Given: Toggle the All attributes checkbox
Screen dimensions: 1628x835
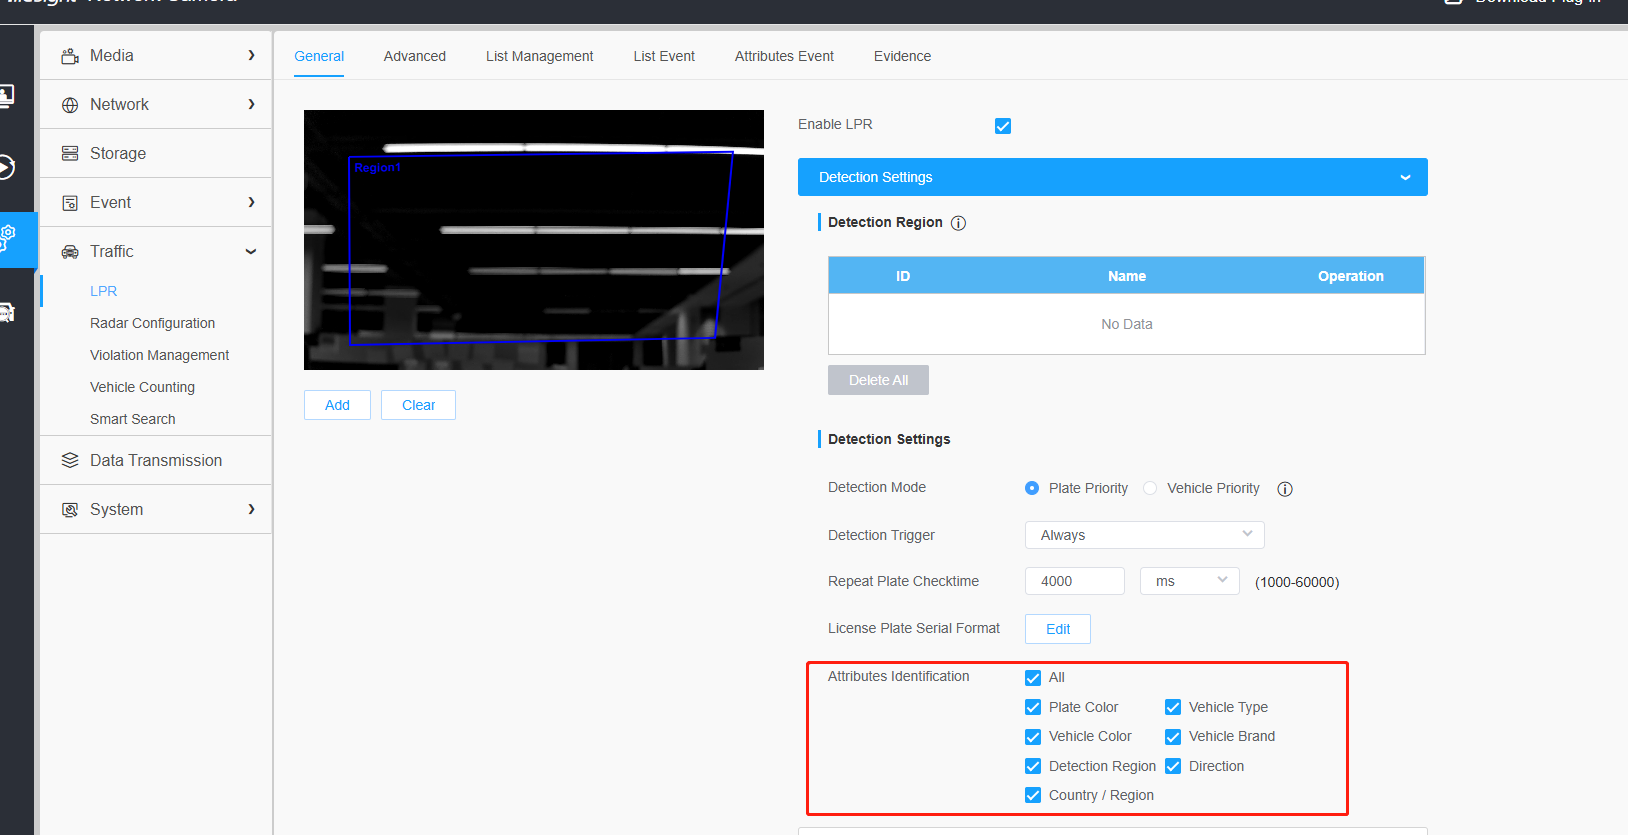Looking at the screenshot, I should tap(1033, 678).
